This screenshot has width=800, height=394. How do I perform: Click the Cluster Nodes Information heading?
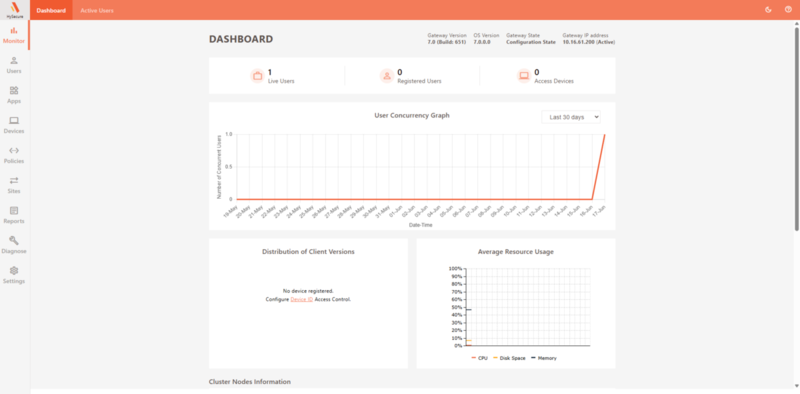tap(250, 382)
